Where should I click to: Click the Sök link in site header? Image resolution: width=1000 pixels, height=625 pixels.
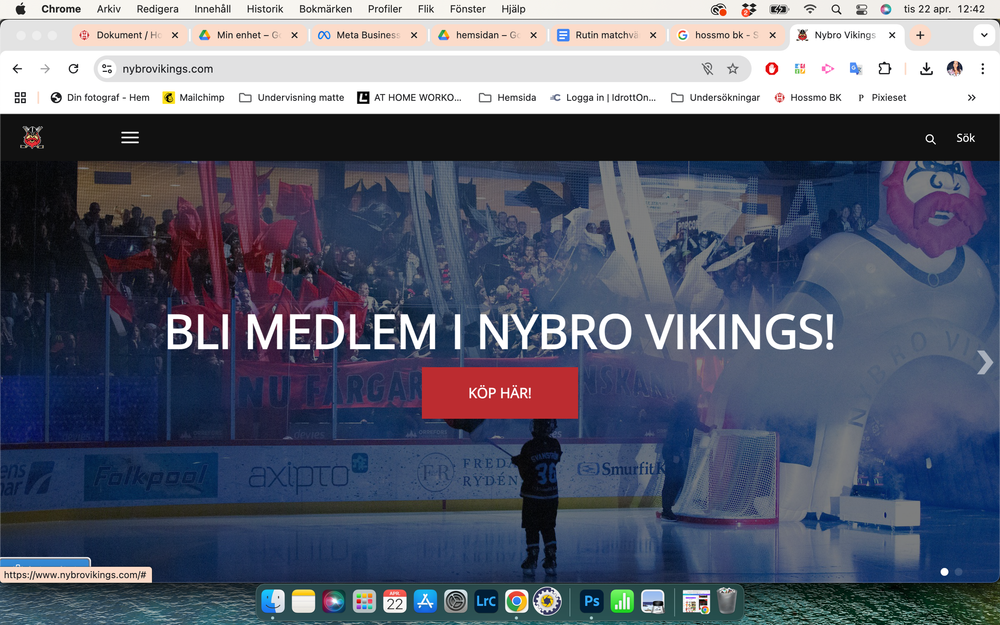[x=966, y=138]
